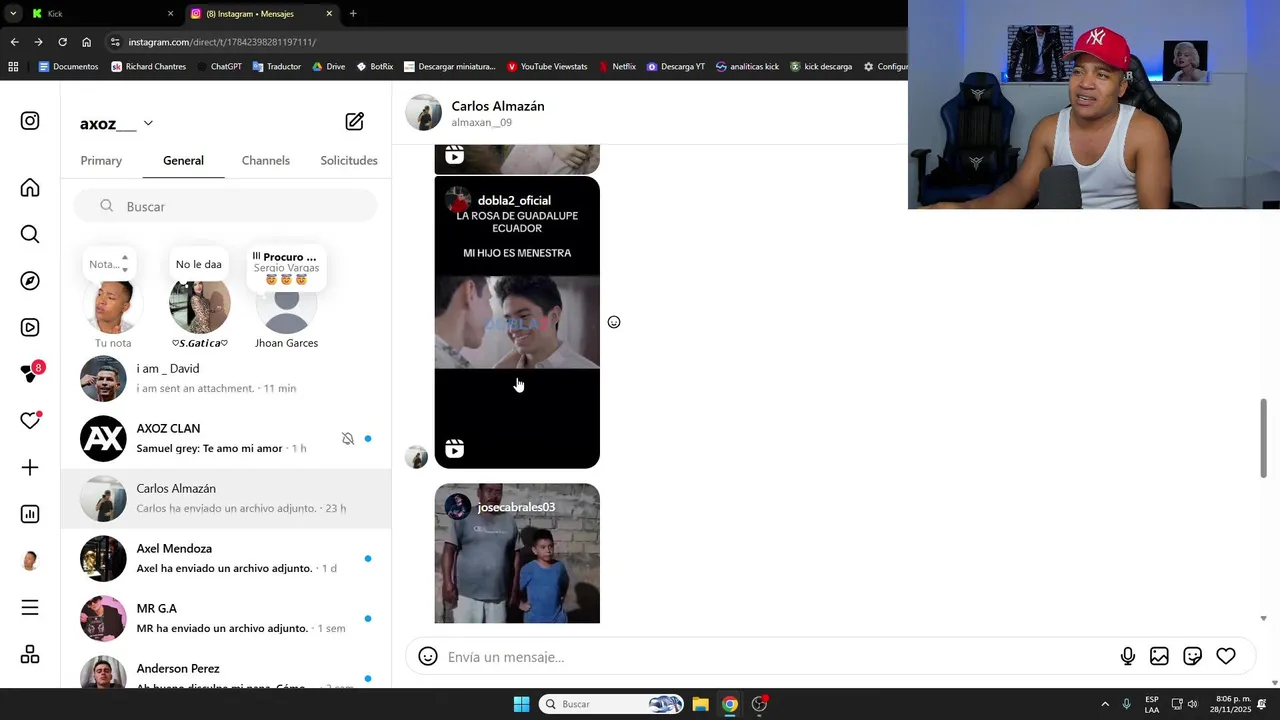Open the Netflix bookmark
Image resolution: width=1280 pixels, height=720 pixels.
tap(617, 66)
